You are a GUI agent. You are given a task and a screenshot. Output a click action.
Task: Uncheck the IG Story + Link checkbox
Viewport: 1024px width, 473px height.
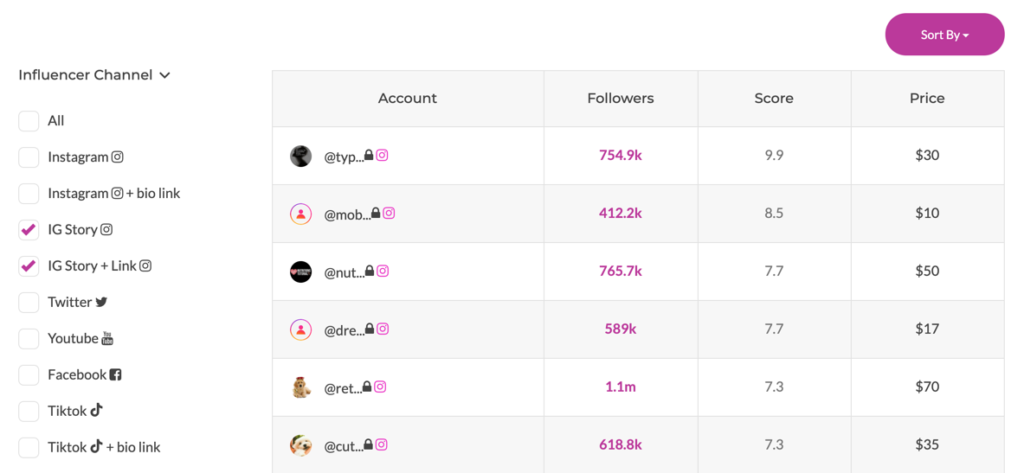[x=29, y=266]
